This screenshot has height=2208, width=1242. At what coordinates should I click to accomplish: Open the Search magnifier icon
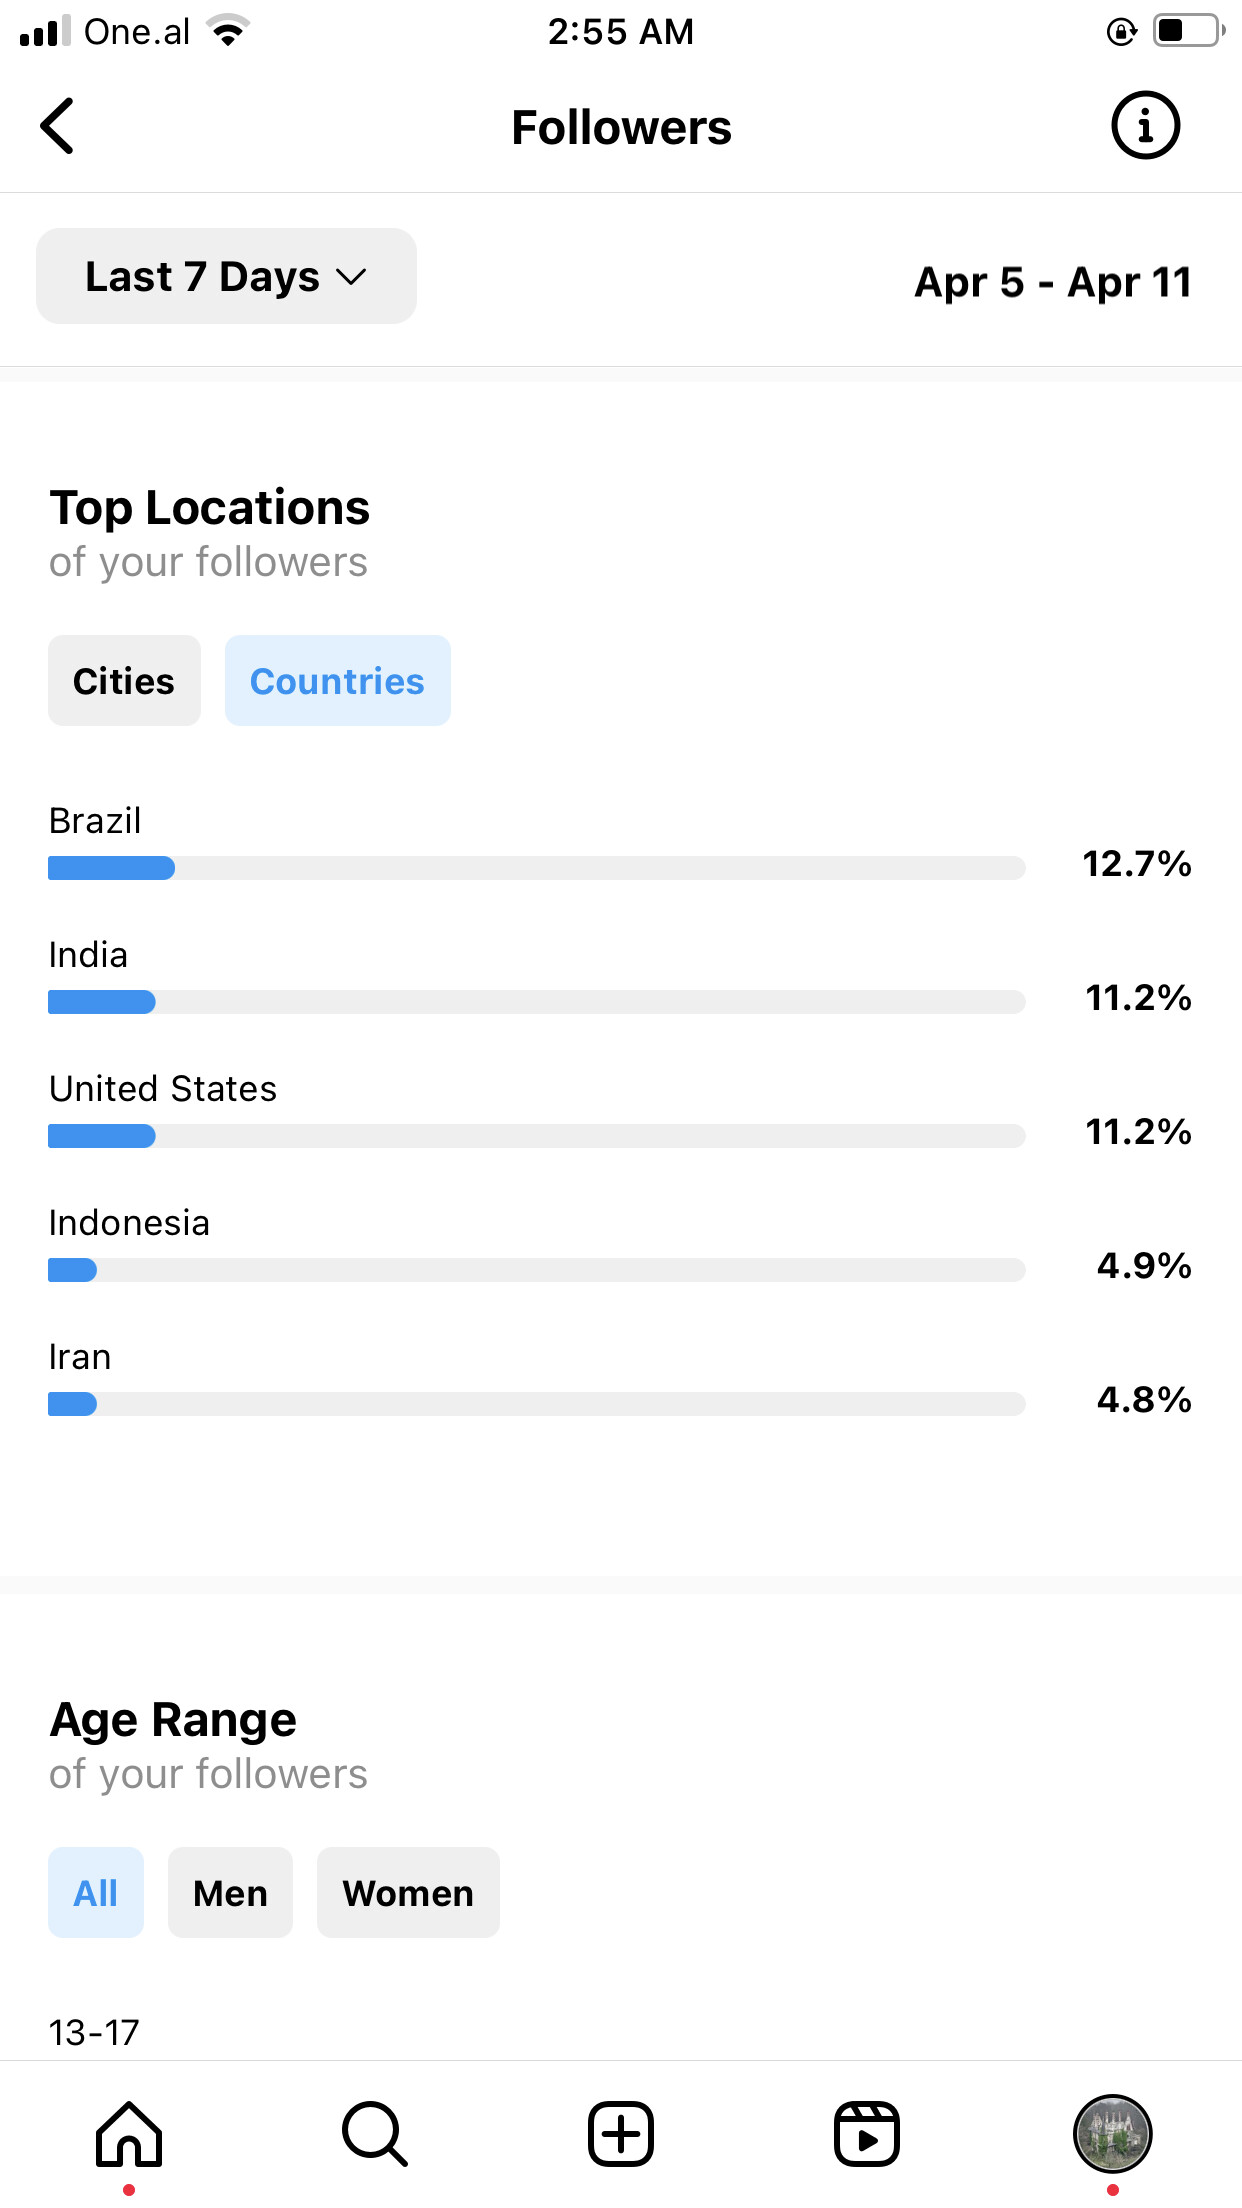tap(375, 2134)
